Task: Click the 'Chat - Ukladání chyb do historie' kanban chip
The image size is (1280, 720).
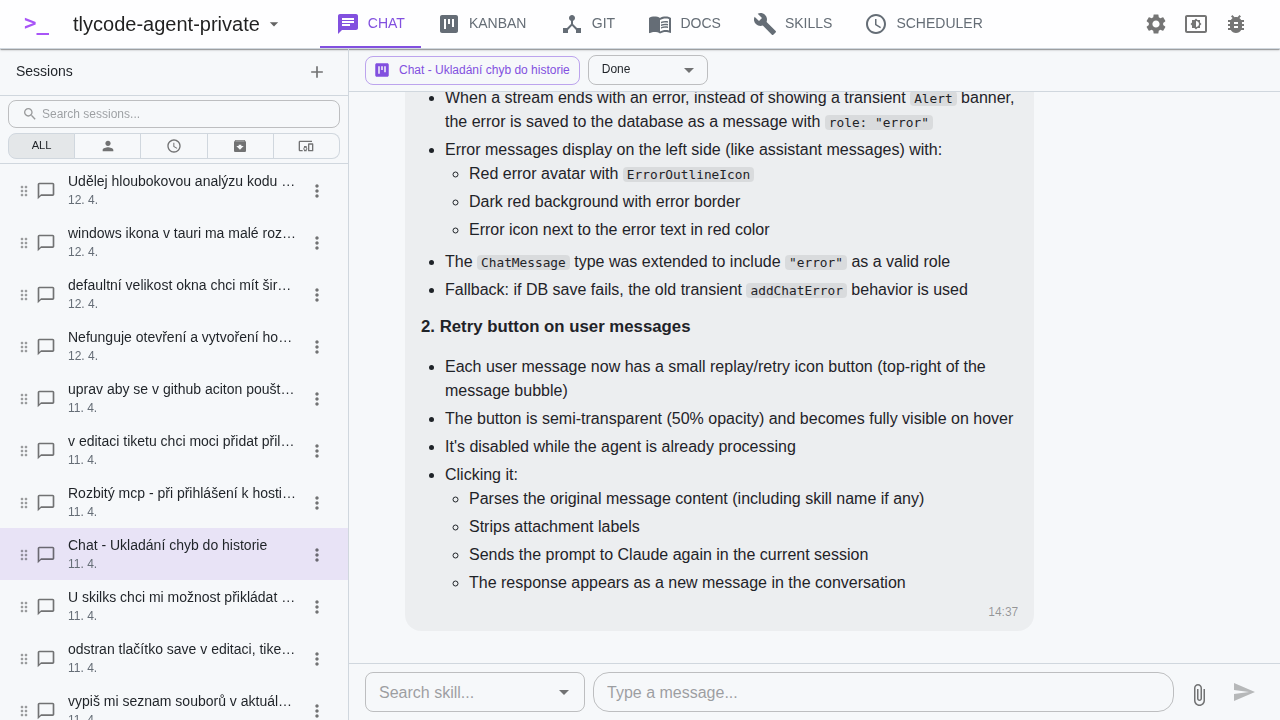Action: coord(472,70)
